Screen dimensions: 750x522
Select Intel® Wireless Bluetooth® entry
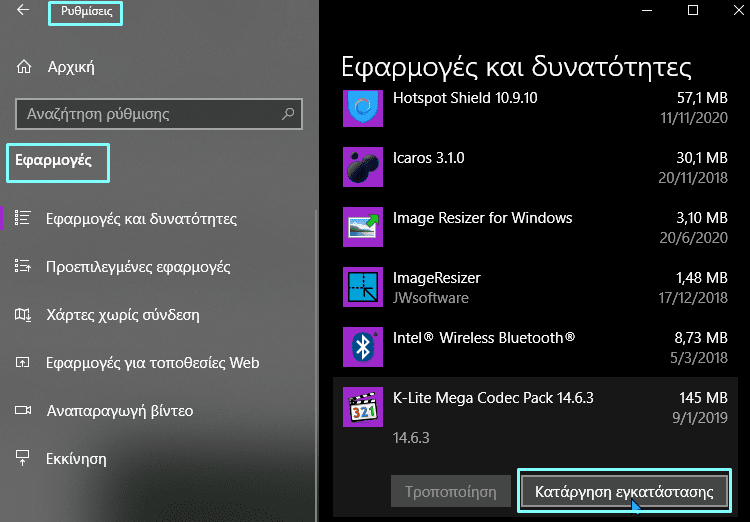tap(484, 338)
